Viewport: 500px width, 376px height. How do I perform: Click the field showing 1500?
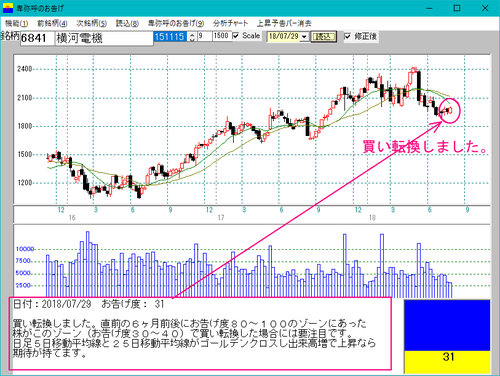pos(222,36)
